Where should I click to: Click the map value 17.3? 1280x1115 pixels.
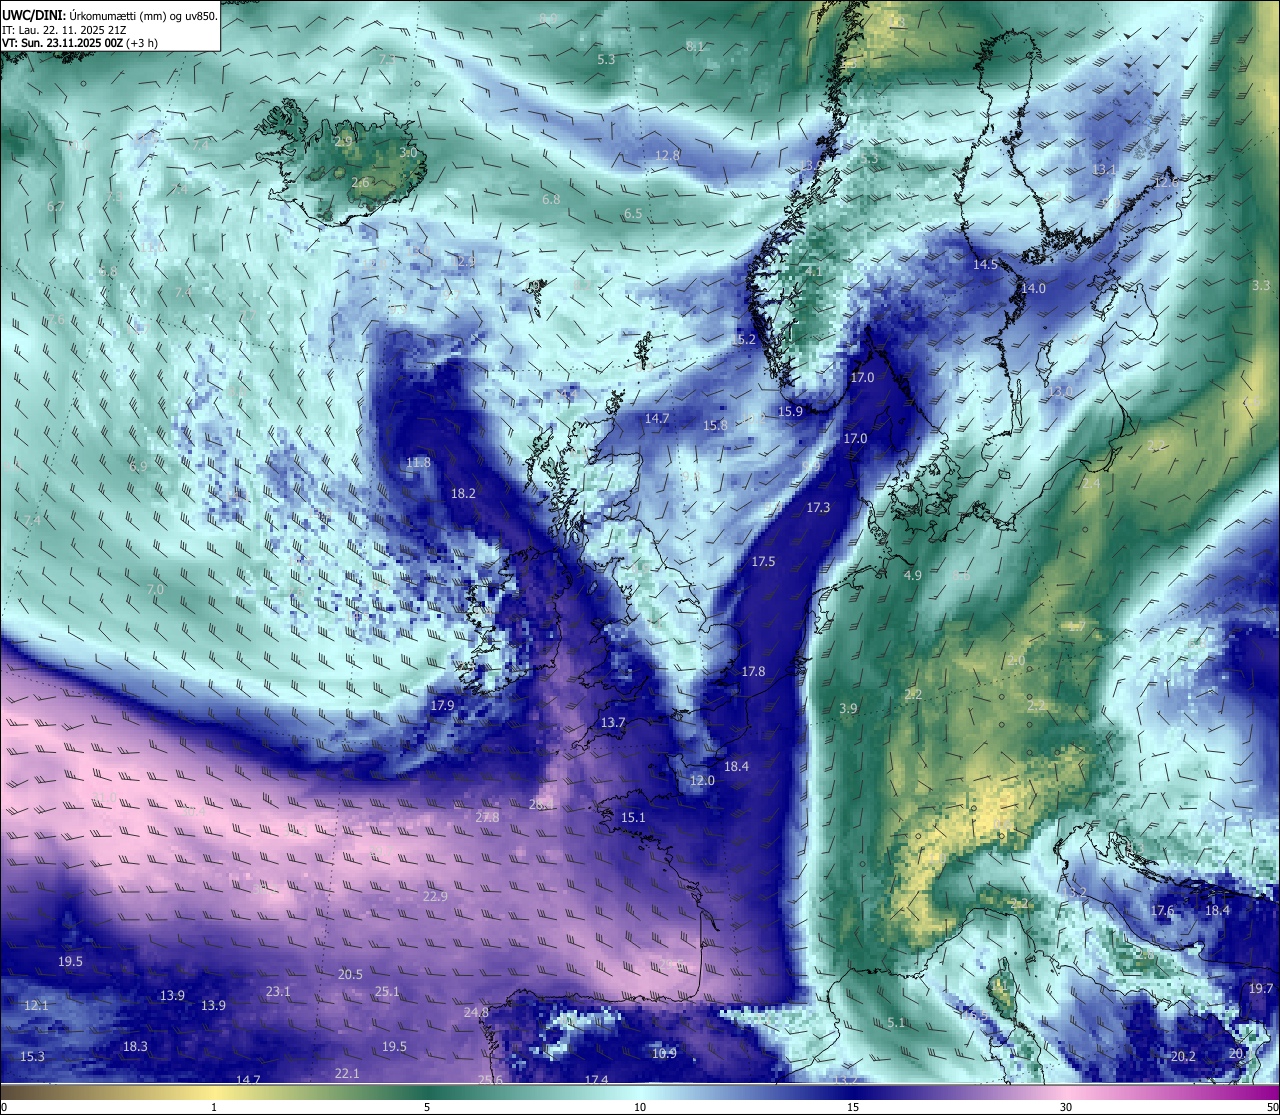[818, 508]
